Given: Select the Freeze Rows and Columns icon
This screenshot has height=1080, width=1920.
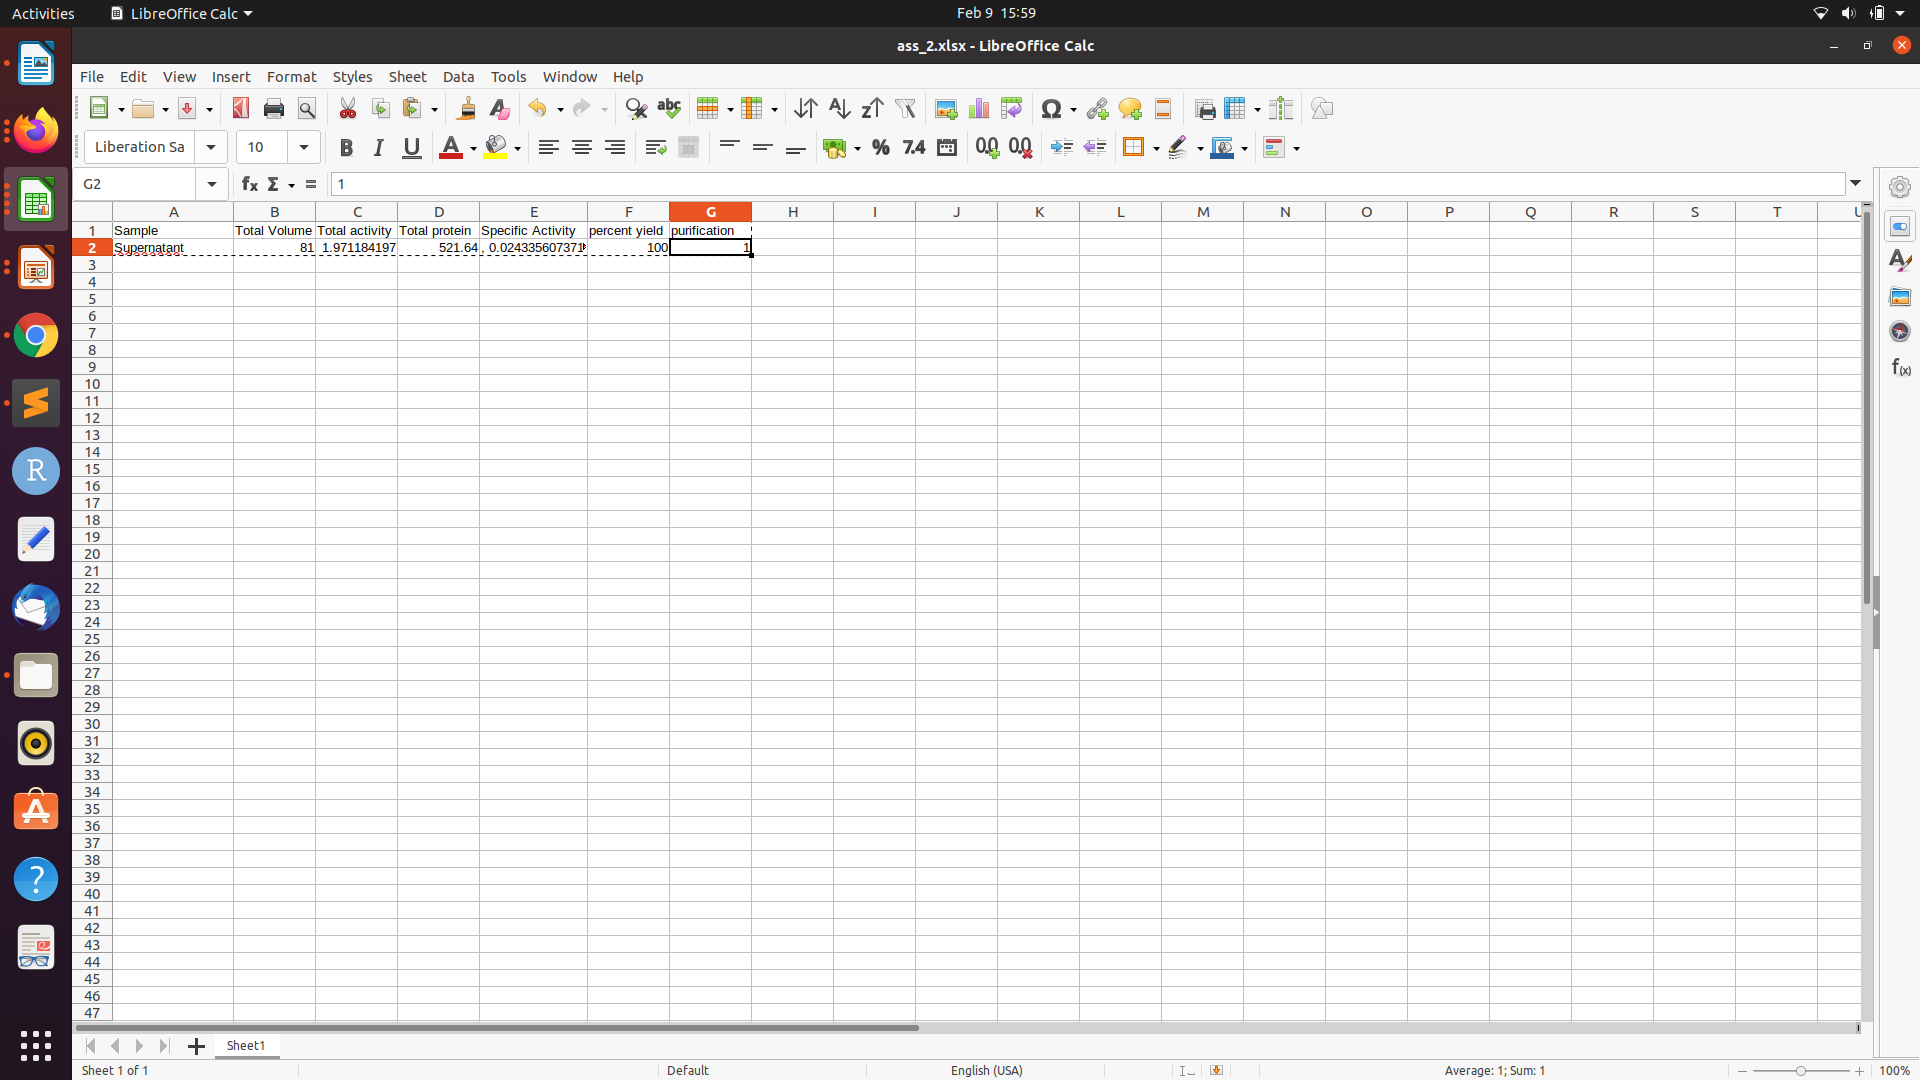Looking at the screenshot, I should [x=1234, y=108].
